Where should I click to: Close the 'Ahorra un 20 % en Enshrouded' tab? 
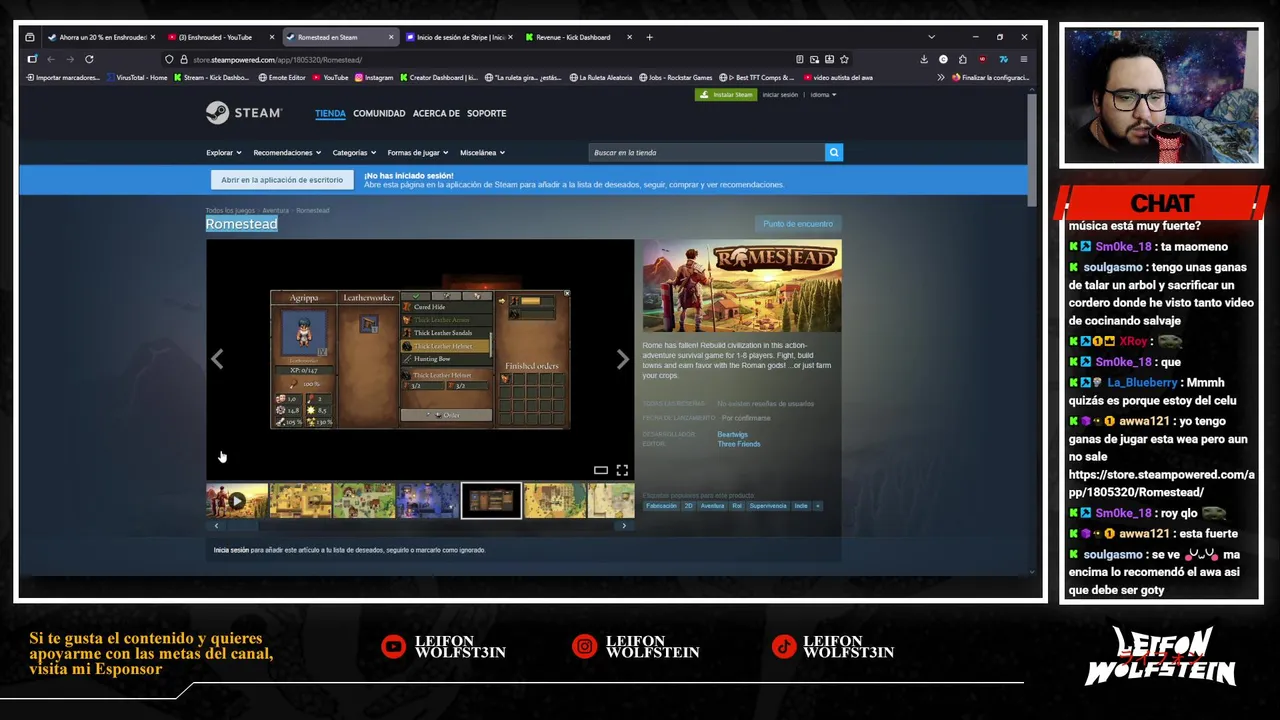pos(153,37)
